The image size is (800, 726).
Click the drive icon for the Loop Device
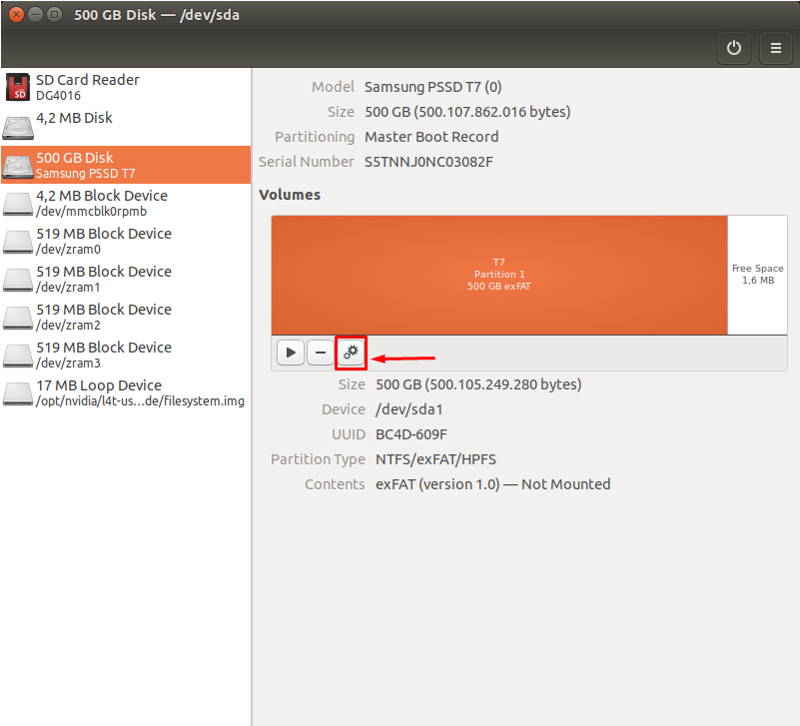click(x=18, y=394)
